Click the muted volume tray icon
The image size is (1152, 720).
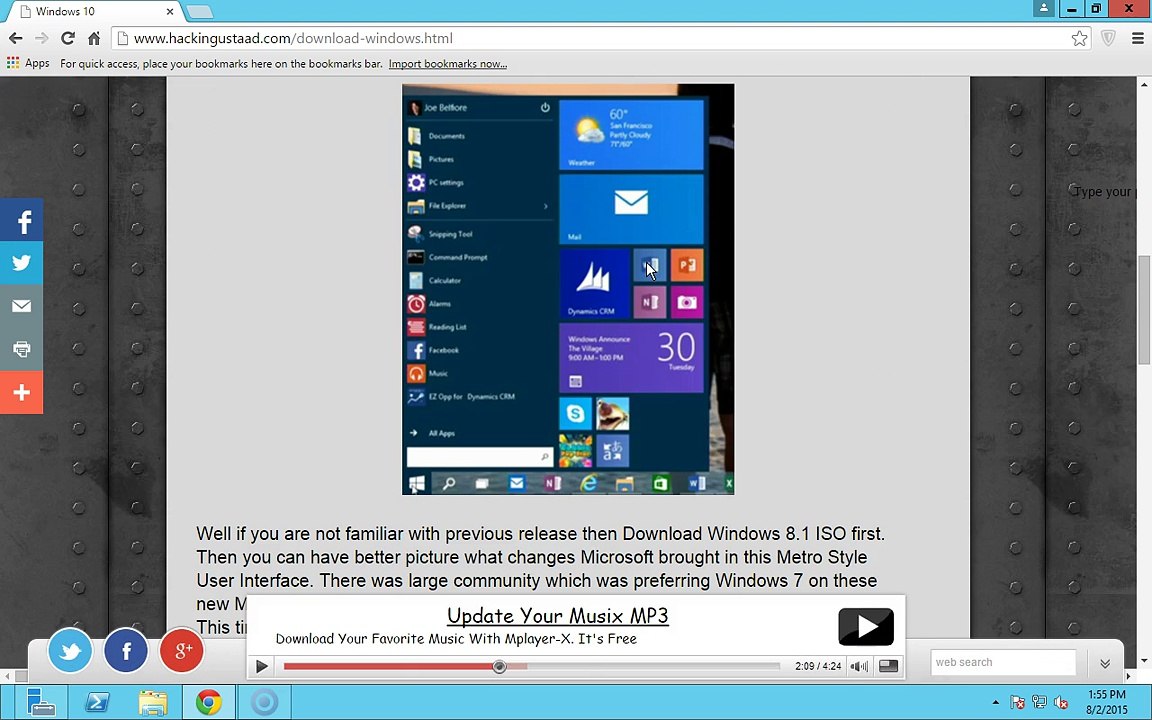[x=1061, y=702]
